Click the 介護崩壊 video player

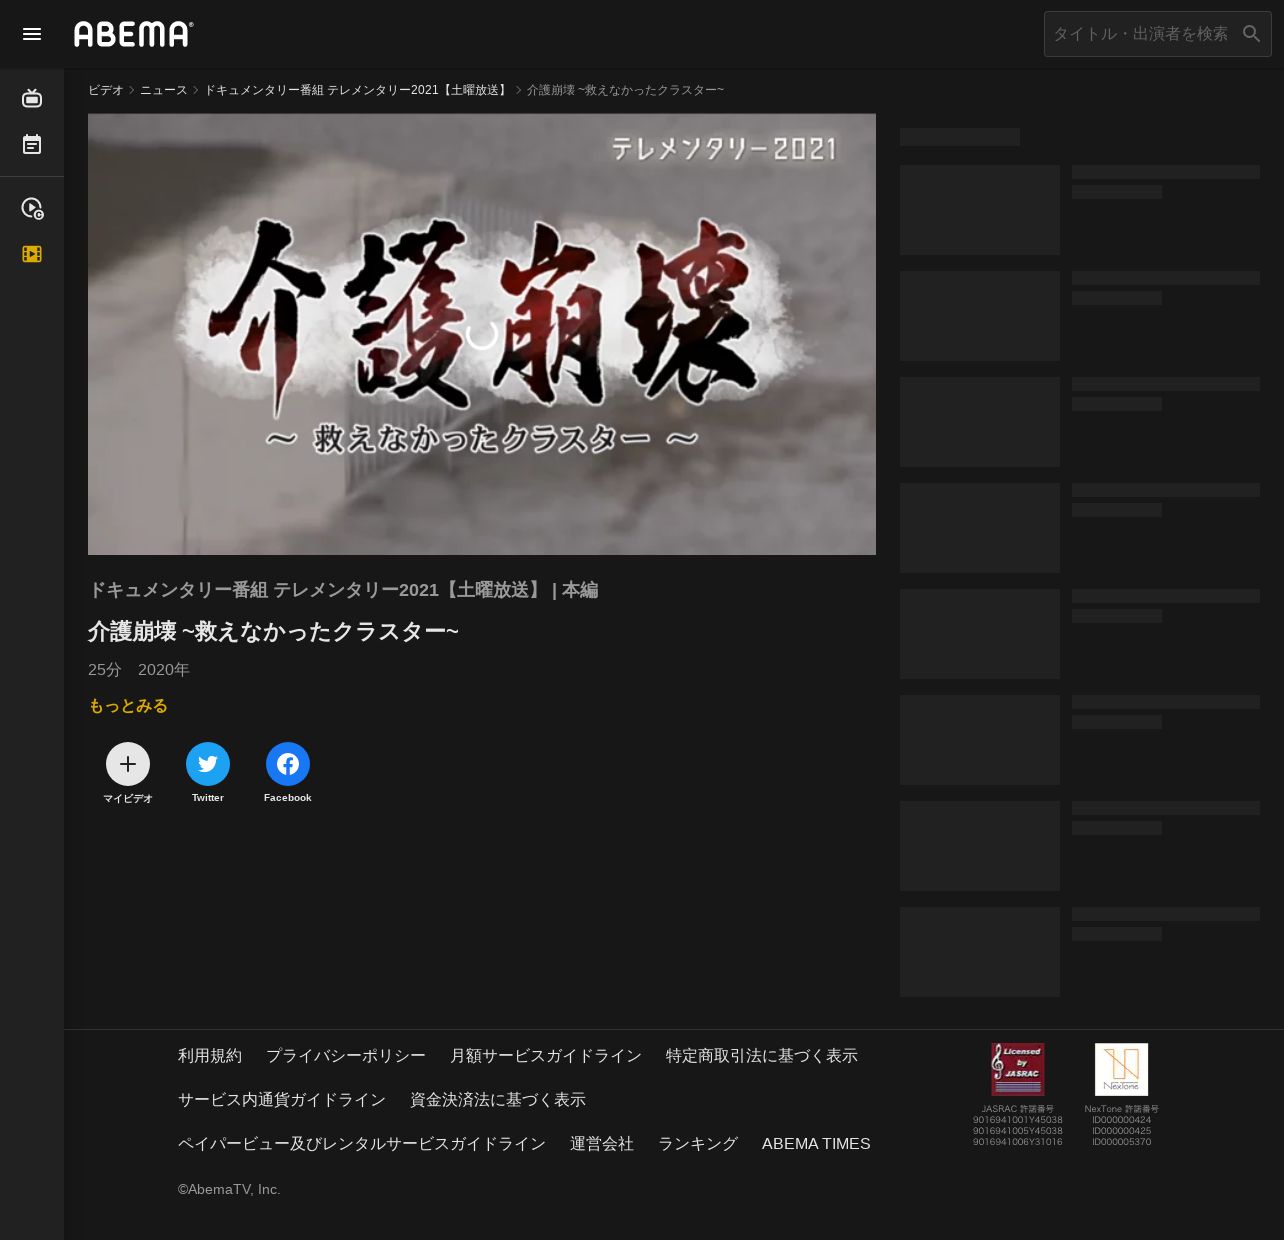[482, 334]
